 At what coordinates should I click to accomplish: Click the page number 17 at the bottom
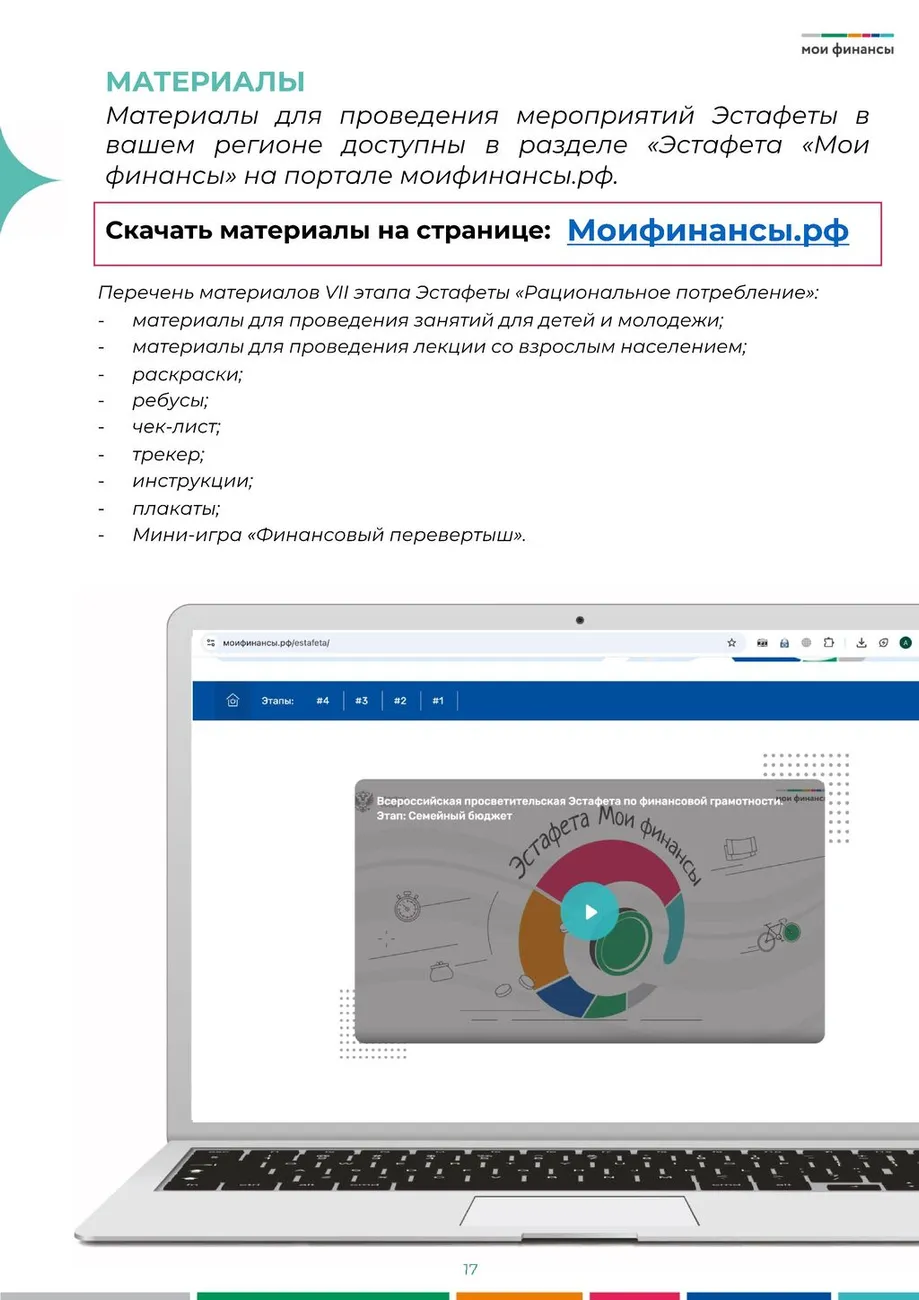click(x=470, y=1269)
